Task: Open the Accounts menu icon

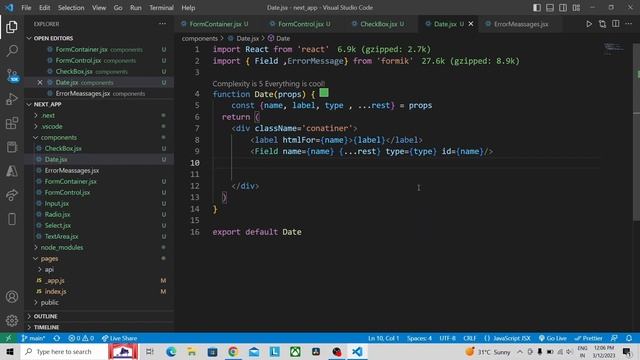Action: tap(12, 297)
